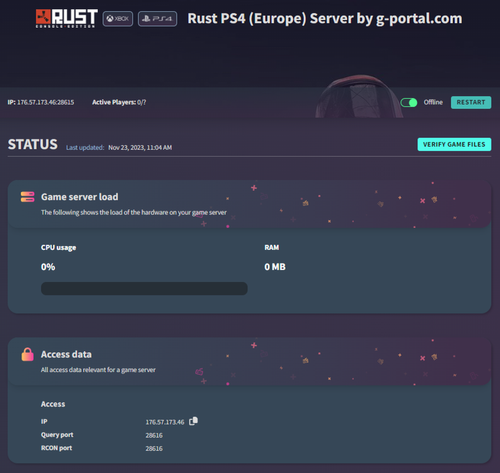Click the CPU usage progress bar

144,288
